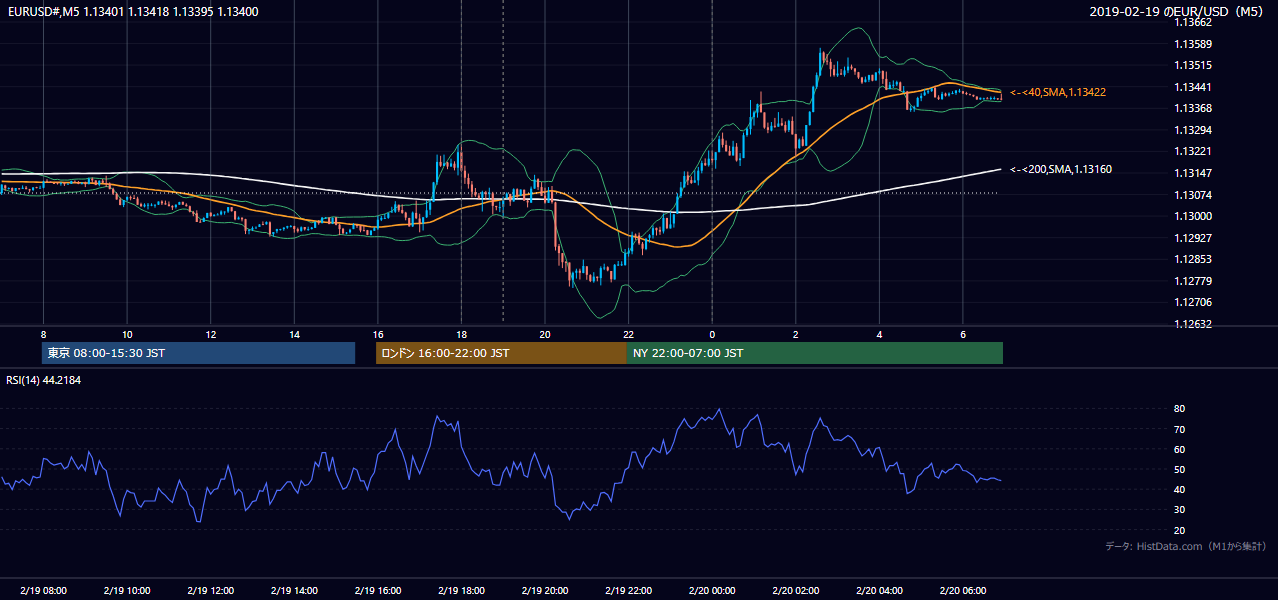Click the 2/20 06:00 time label
Screen dimensions: 1278x600
(x=963, y=591)
